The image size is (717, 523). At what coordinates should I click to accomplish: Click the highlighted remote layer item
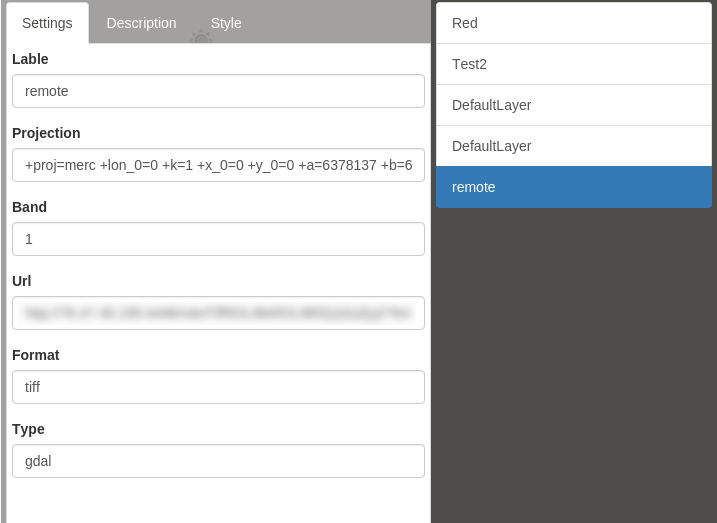click(x=573, y=187)
